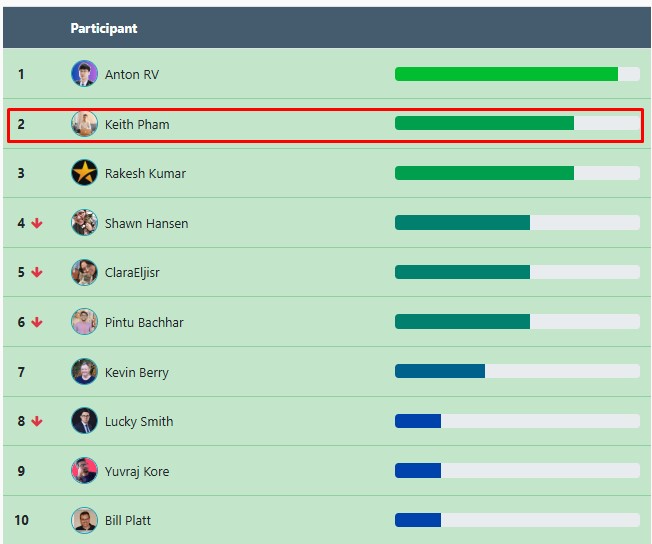This screenshot has width=652, height=544.
Task: Open Rakesh Kumar's name link
Action: [145, 173]
